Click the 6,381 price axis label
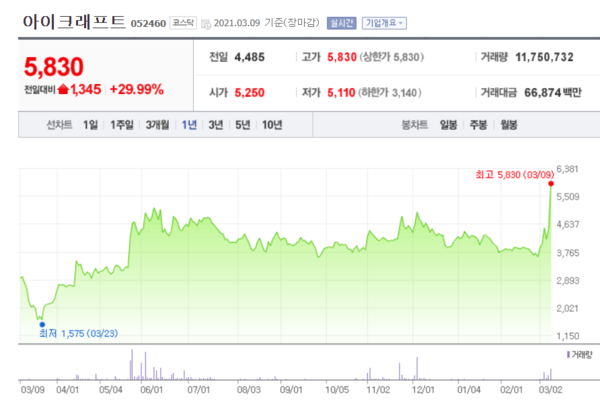Image resolution: width=600 pixels, height=408 pixels. 567,169
